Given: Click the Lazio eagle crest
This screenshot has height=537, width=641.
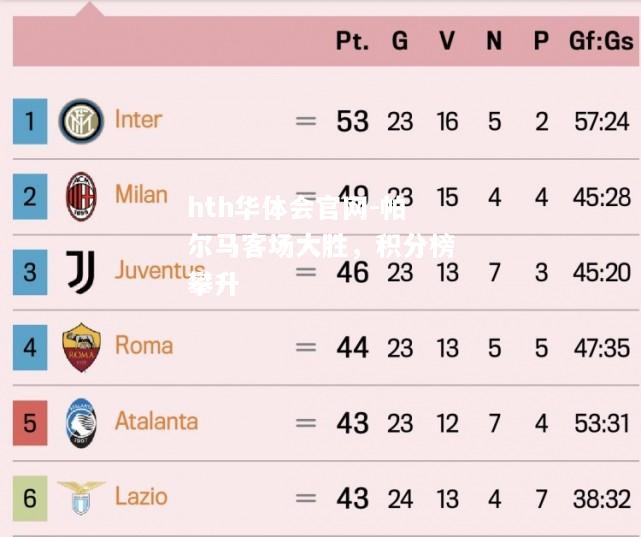Looking at the screenshot, I should (x=81, y=498).
